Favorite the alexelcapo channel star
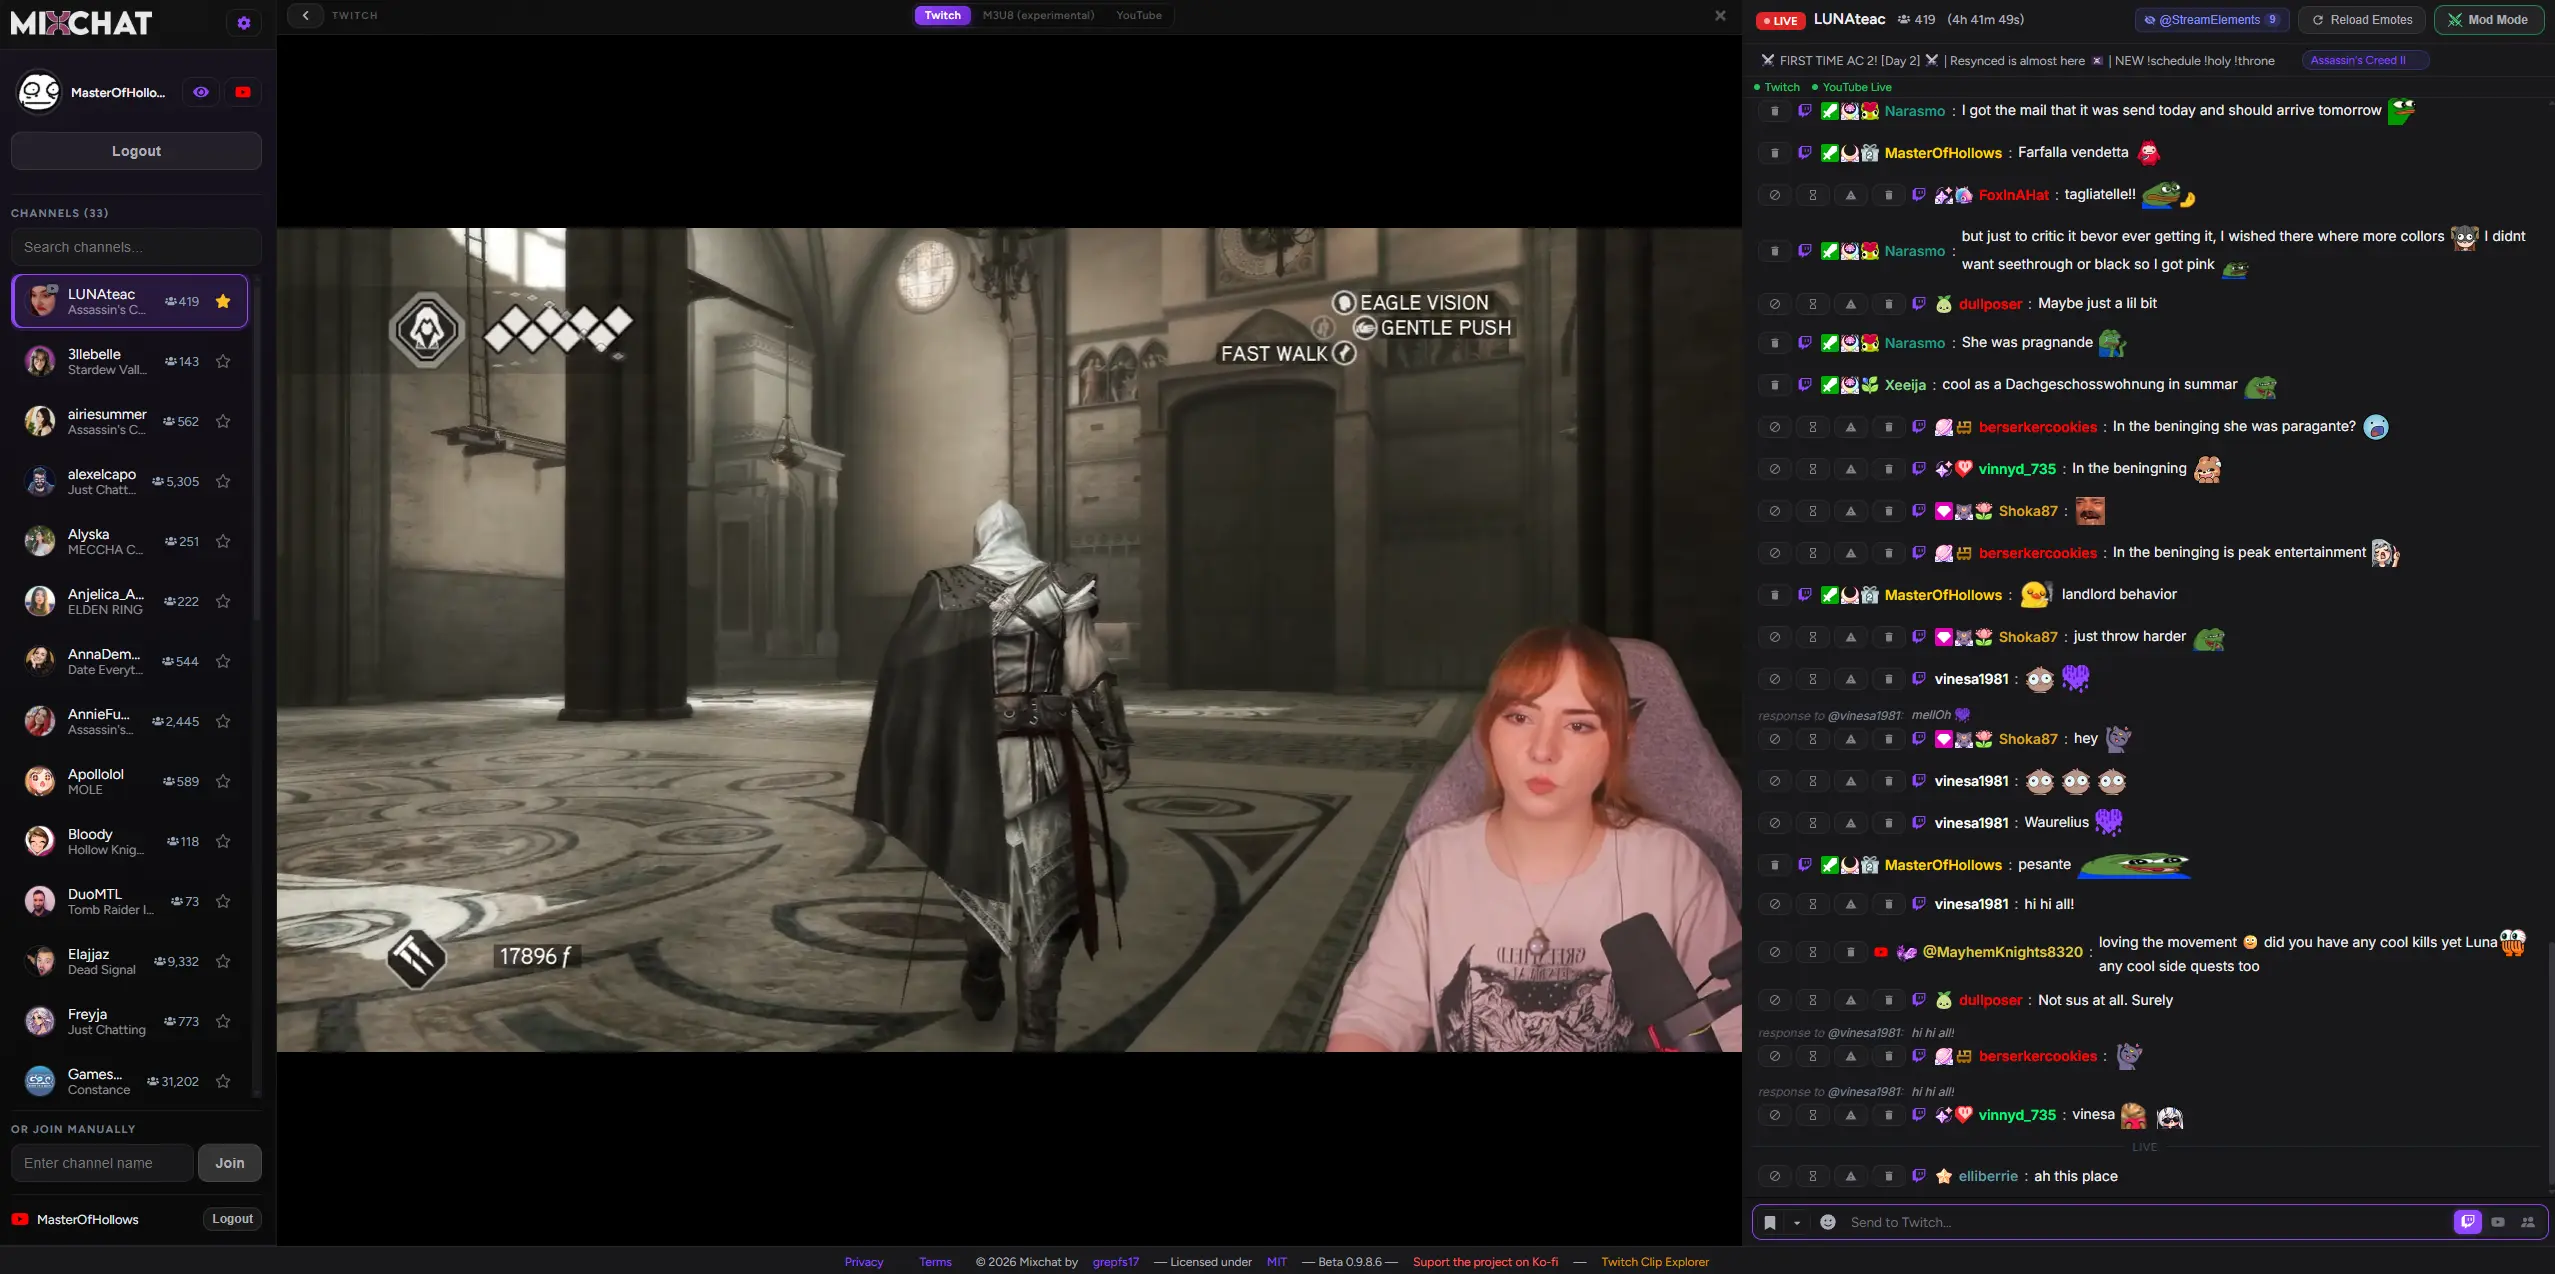Image resolution: width=2555 pixels, height=1274 pixels. coord(223,481)
